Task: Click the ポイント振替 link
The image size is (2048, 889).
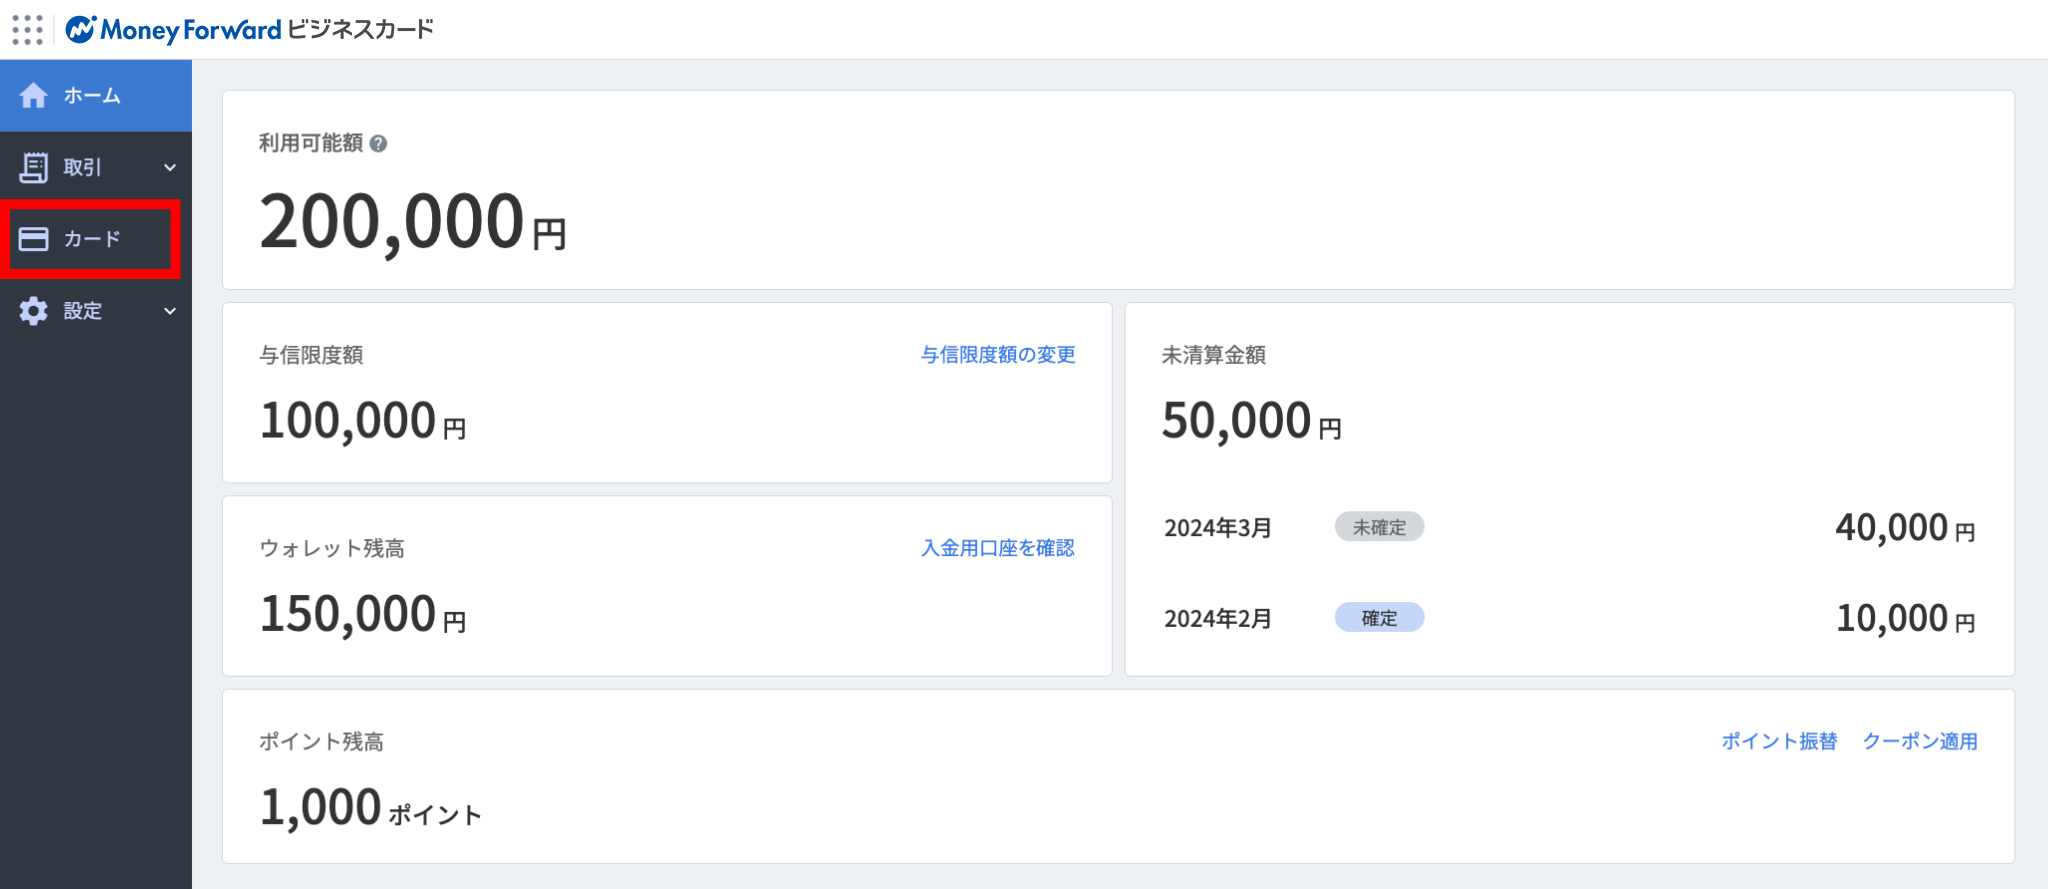Action: [x=1779, y=741]
